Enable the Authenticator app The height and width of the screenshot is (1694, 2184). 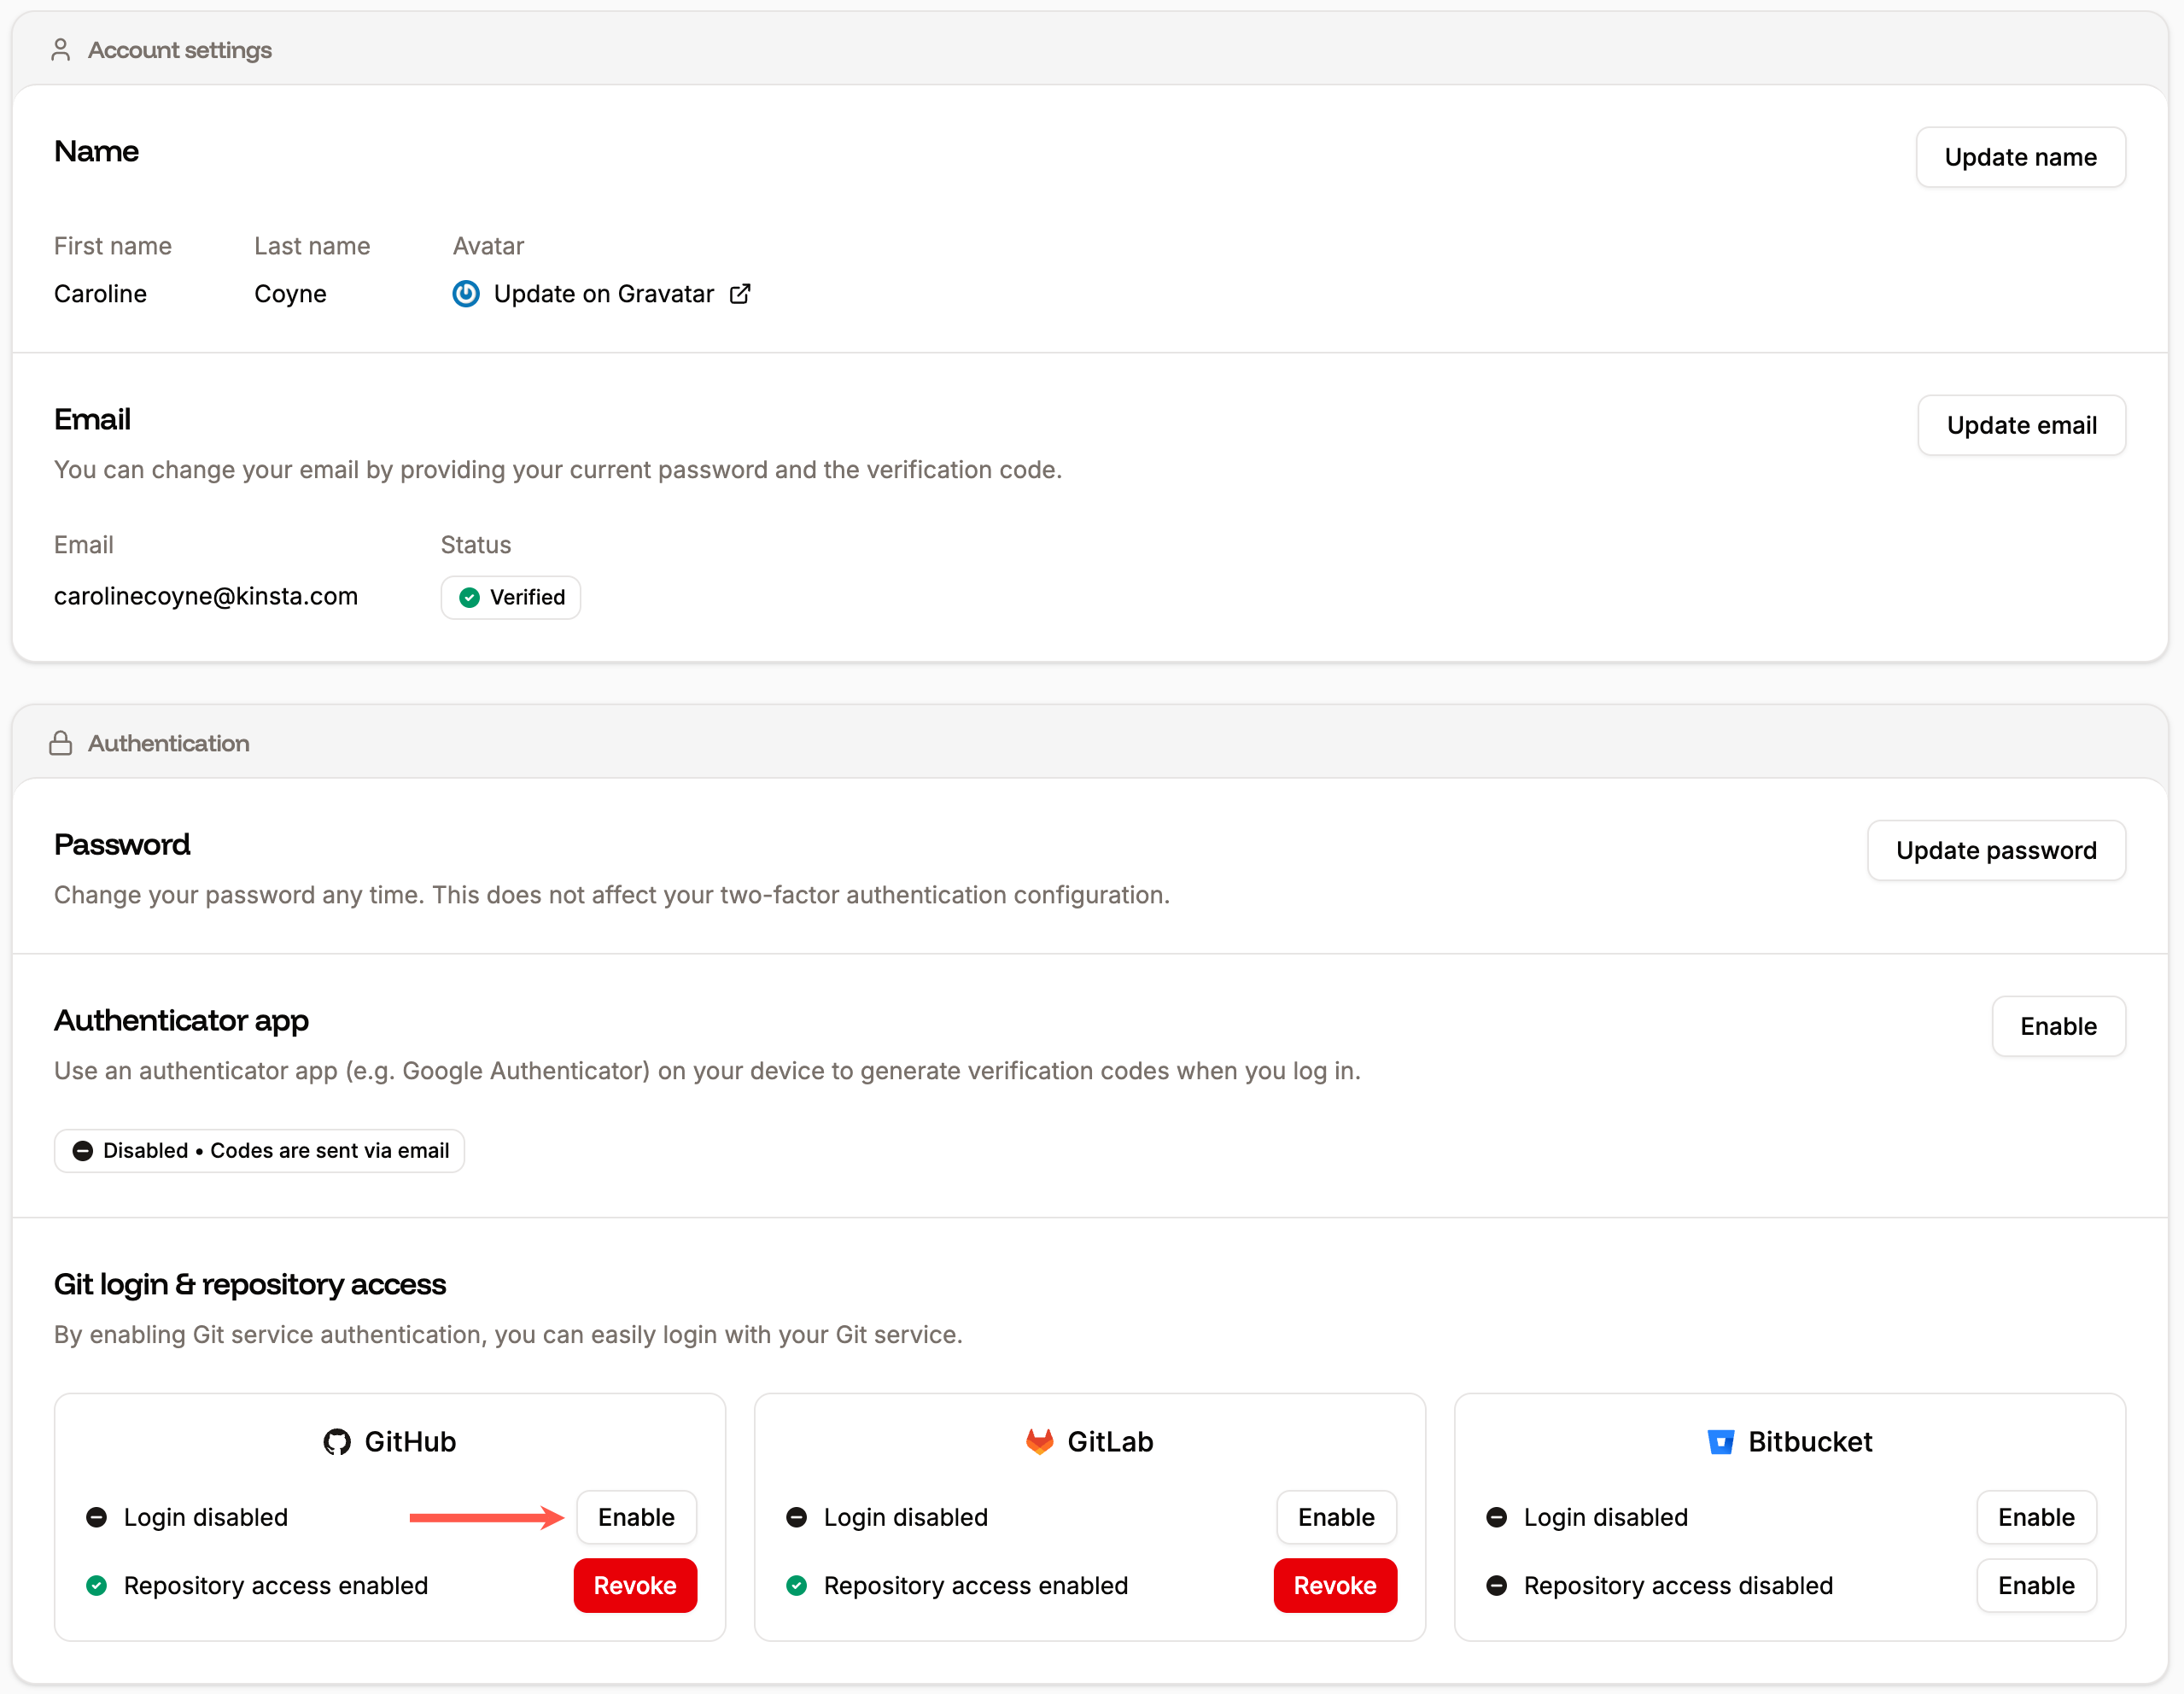tap(2058, 1026)
